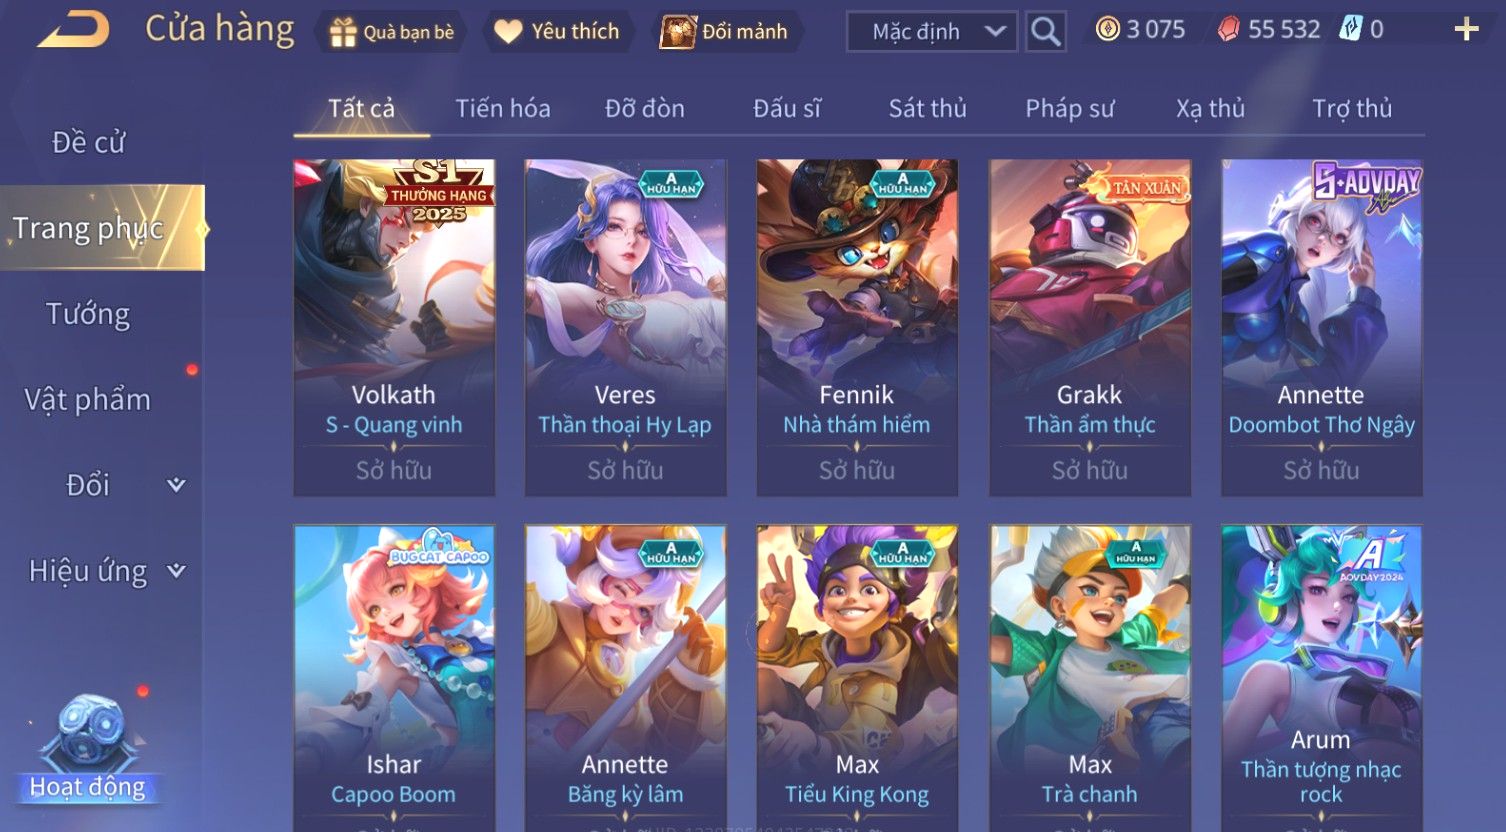Open Quà bạn bè gift box

392,32
